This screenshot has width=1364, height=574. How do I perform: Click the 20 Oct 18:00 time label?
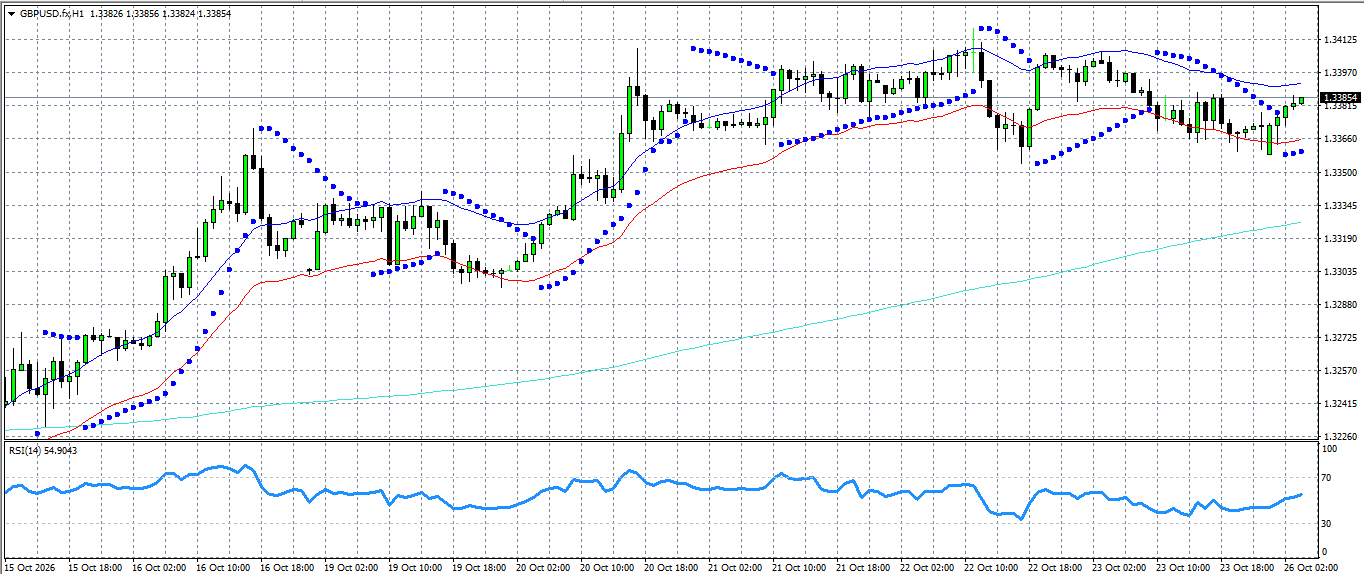[672, 567]
